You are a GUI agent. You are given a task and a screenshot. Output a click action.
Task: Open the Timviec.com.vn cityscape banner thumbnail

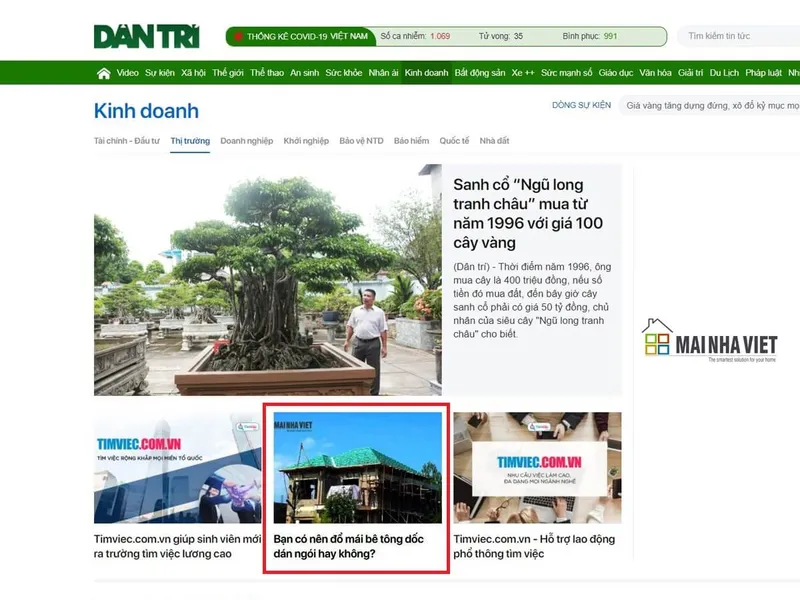[x=178, y=468]
